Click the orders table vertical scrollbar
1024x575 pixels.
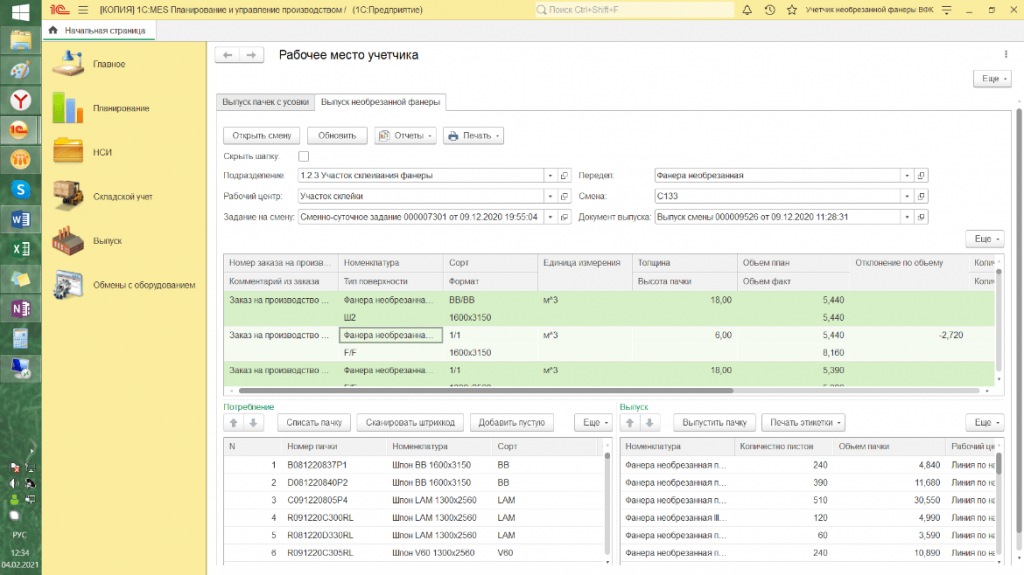(999, 320)
